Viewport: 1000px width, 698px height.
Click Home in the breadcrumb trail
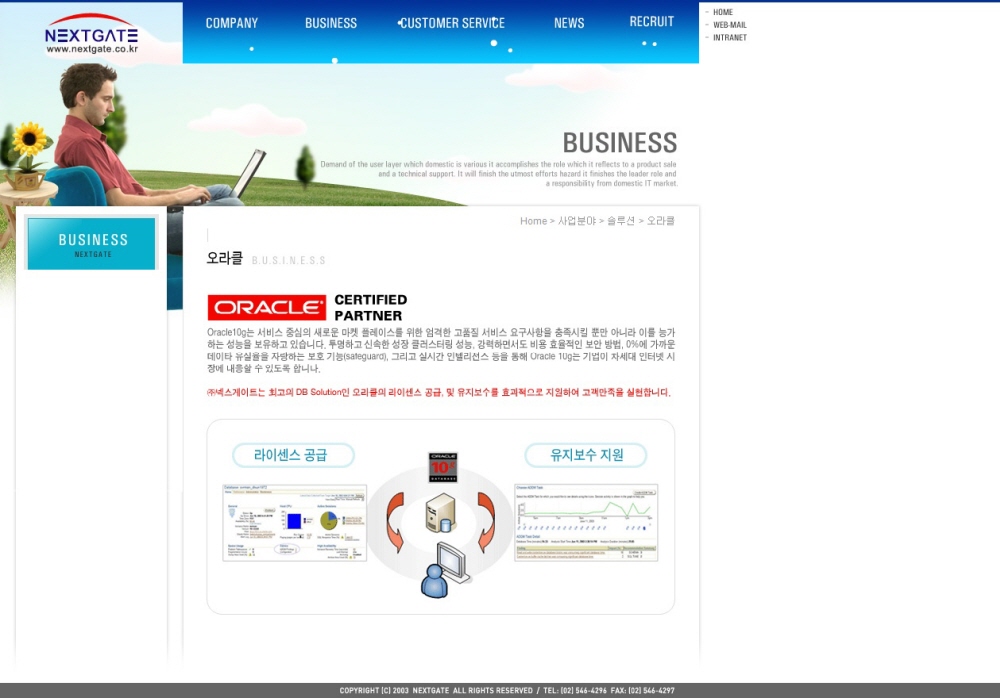pyautogui.click(x=533, y=221)
